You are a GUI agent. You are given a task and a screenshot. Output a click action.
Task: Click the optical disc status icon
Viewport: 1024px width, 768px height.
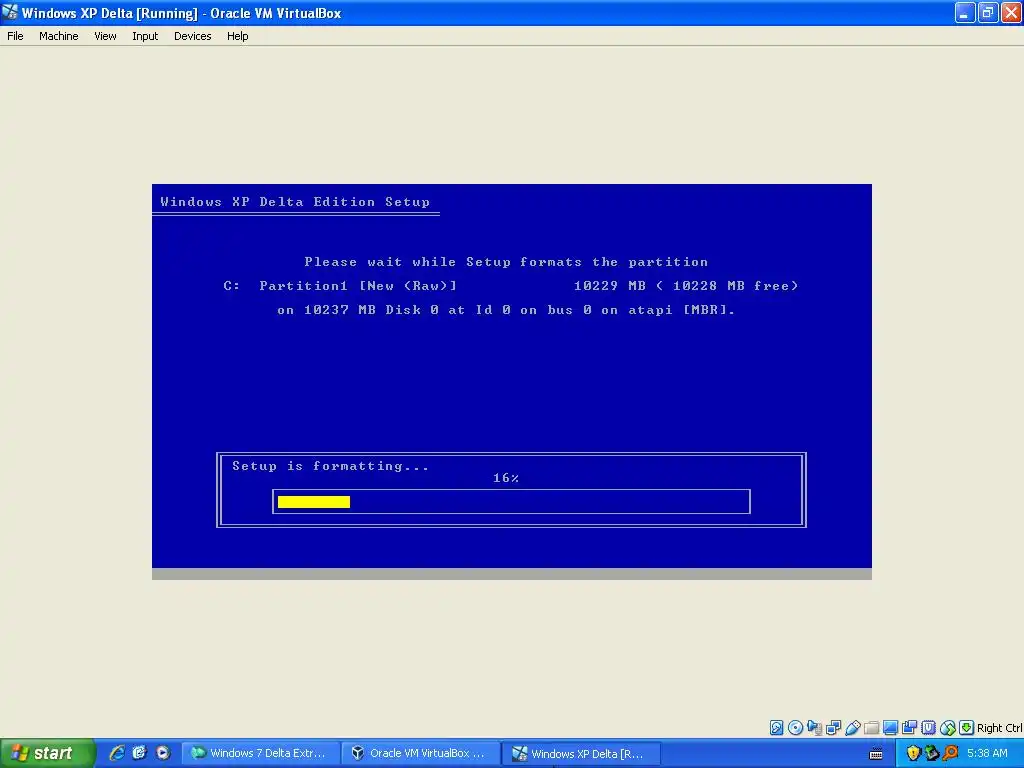tap(795, 728)
